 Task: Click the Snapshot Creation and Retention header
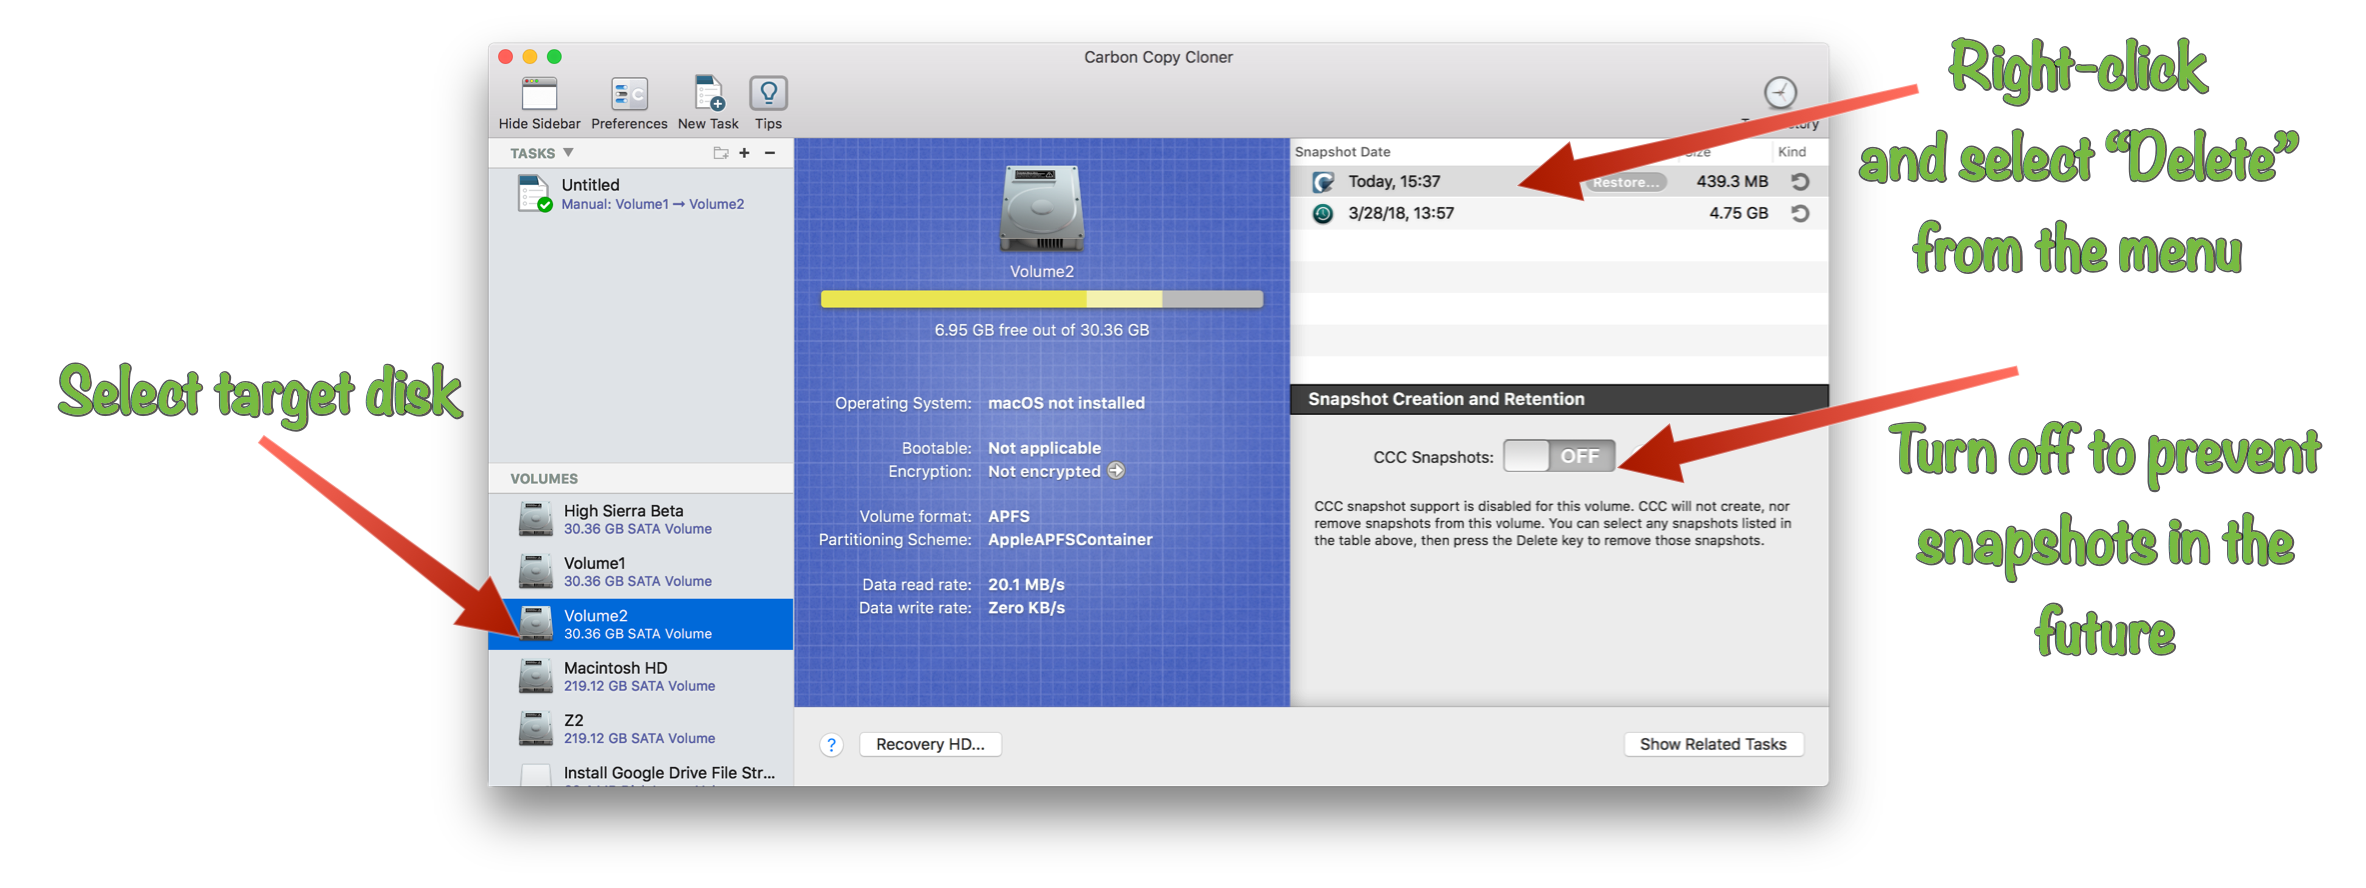point(1559,399)
